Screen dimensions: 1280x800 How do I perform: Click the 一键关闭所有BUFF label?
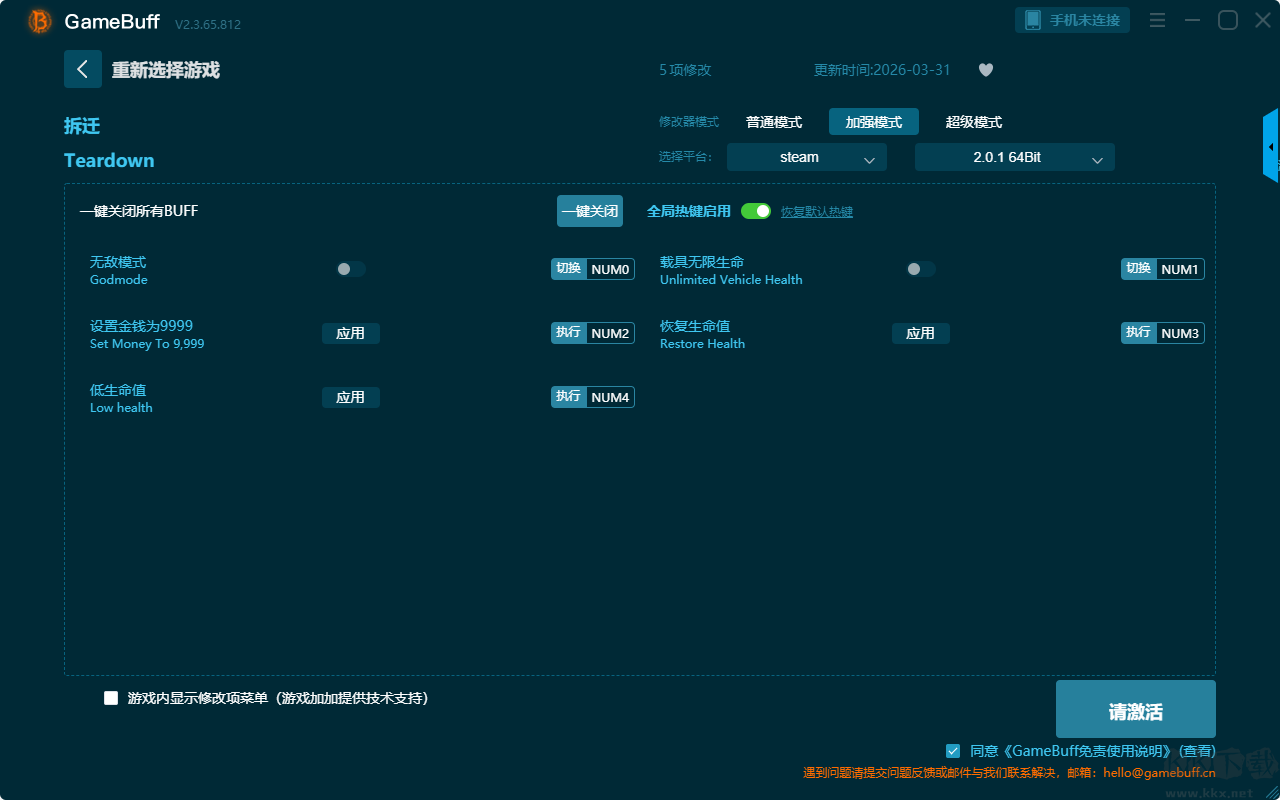(x=139, y=211)
